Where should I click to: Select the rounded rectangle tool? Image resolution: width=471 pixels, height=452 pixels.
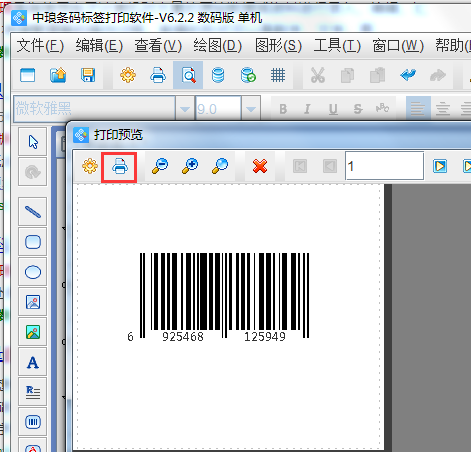tap(33, 242)
